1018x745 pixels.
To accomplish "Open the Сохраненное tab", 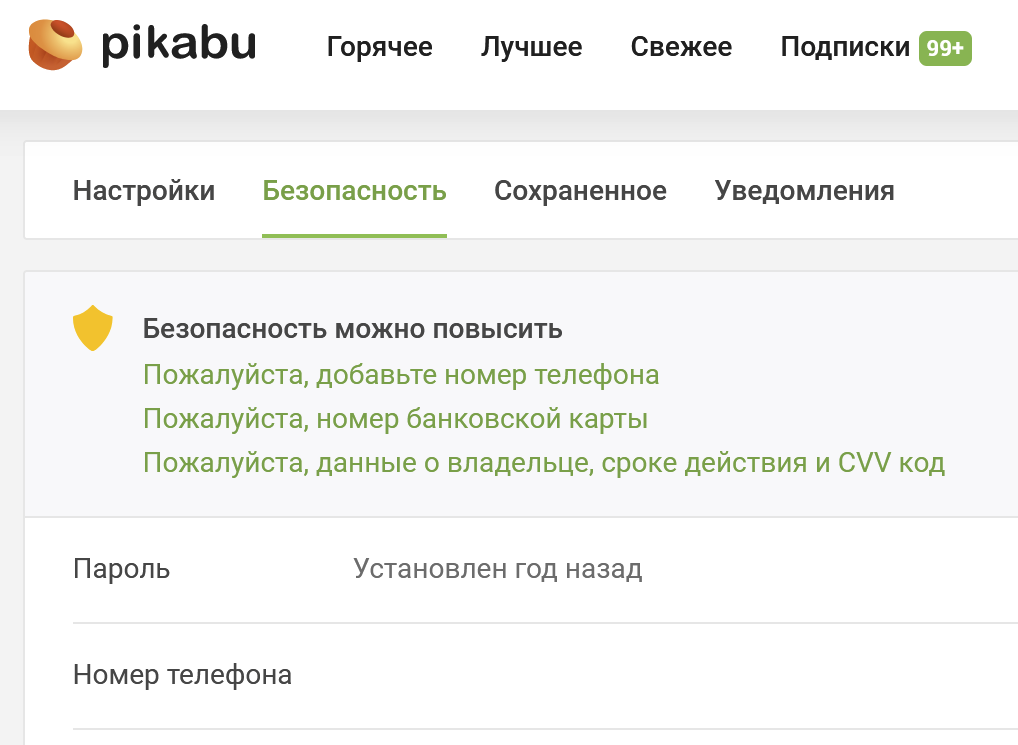I will [x=580, y=191].
